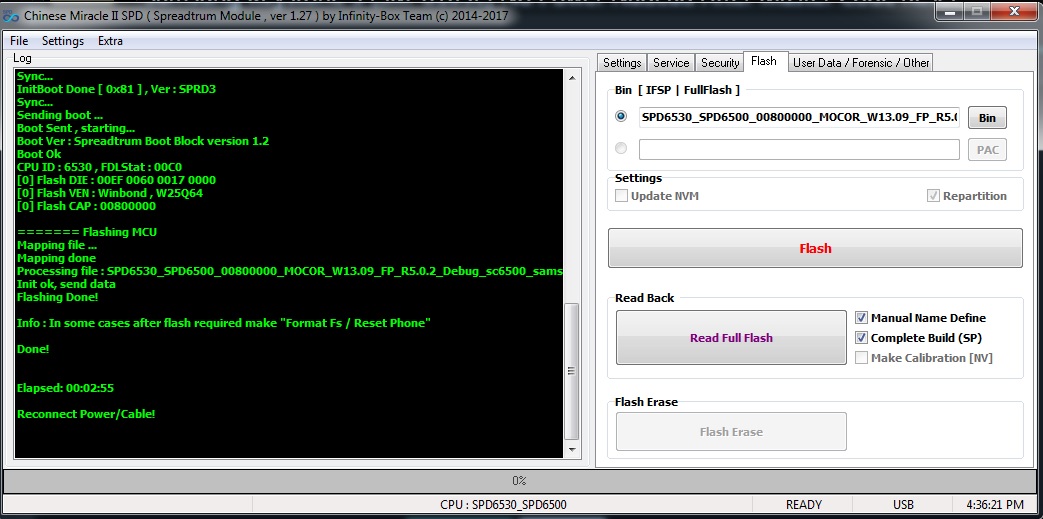Open the Extra menu

[110, 41]
